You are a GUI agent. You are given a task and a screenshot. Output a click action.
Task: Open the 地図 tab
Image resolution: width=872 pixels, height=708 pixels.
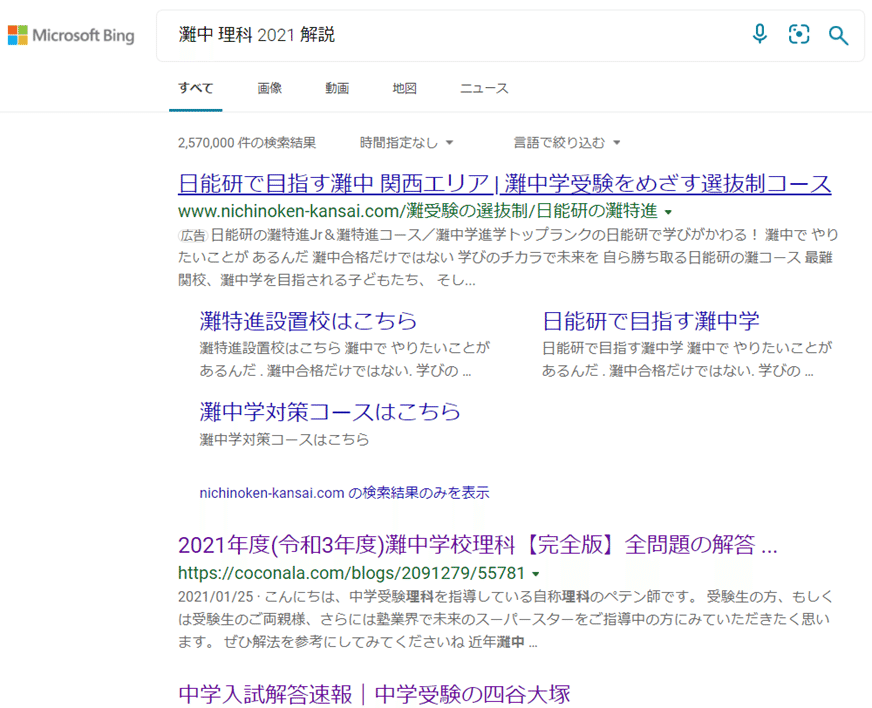[x=404, y=88]
